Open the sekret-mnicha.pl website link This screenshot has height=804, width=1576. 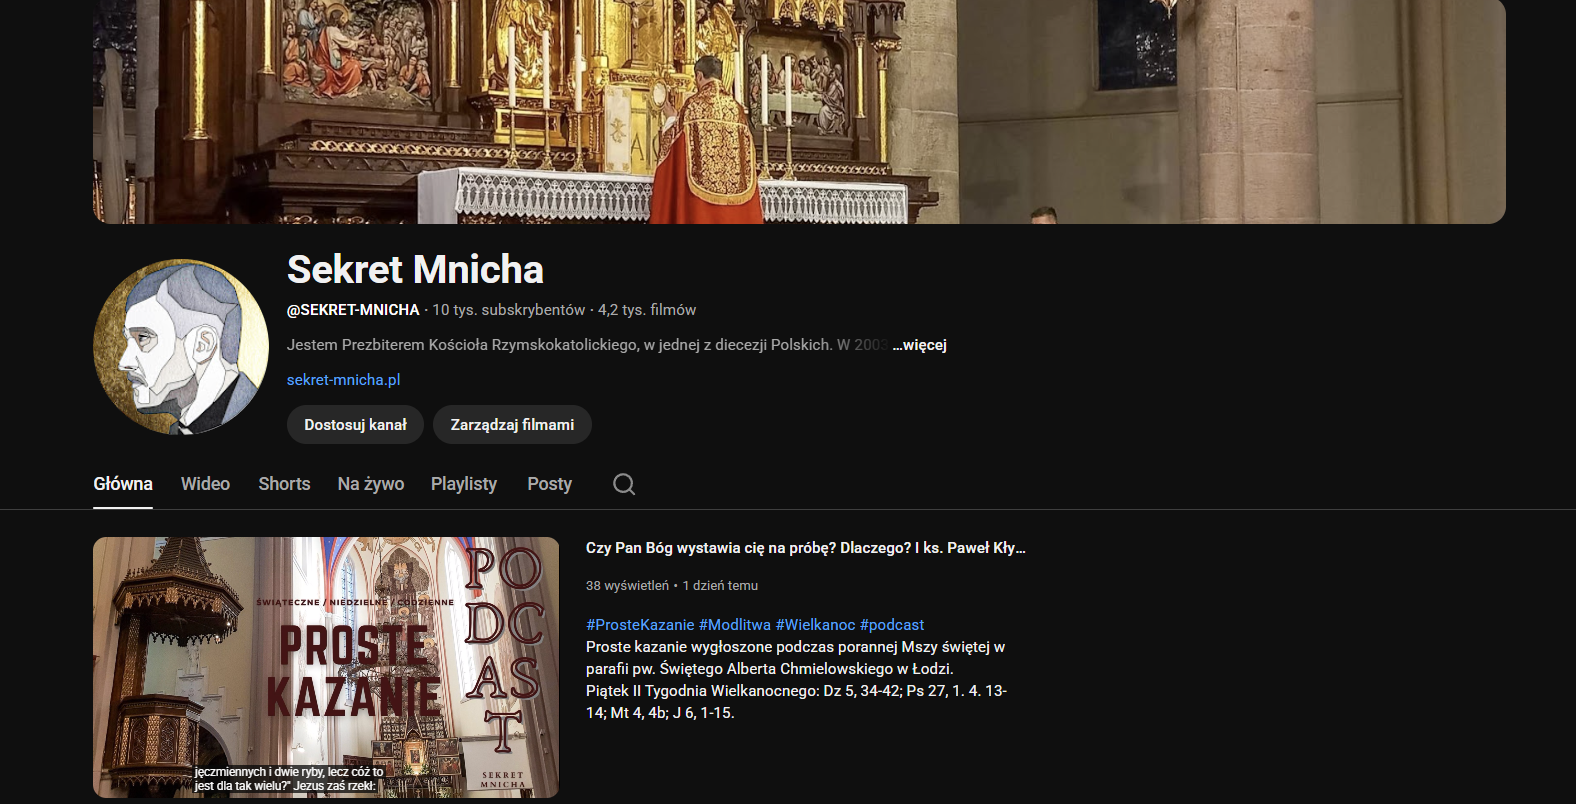coord(343,380)
